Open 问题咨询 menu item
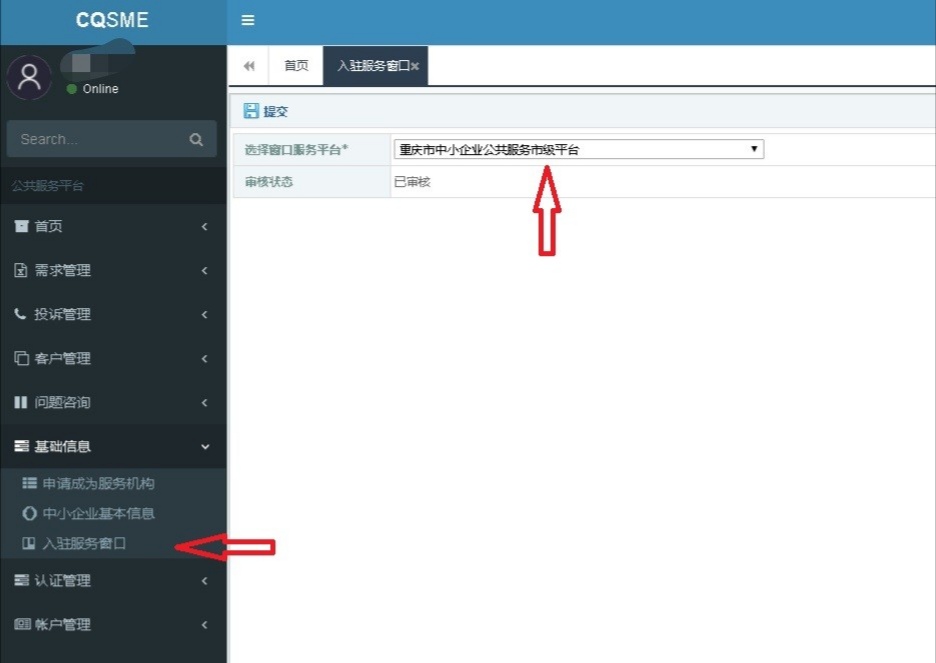 click(113, 402)
